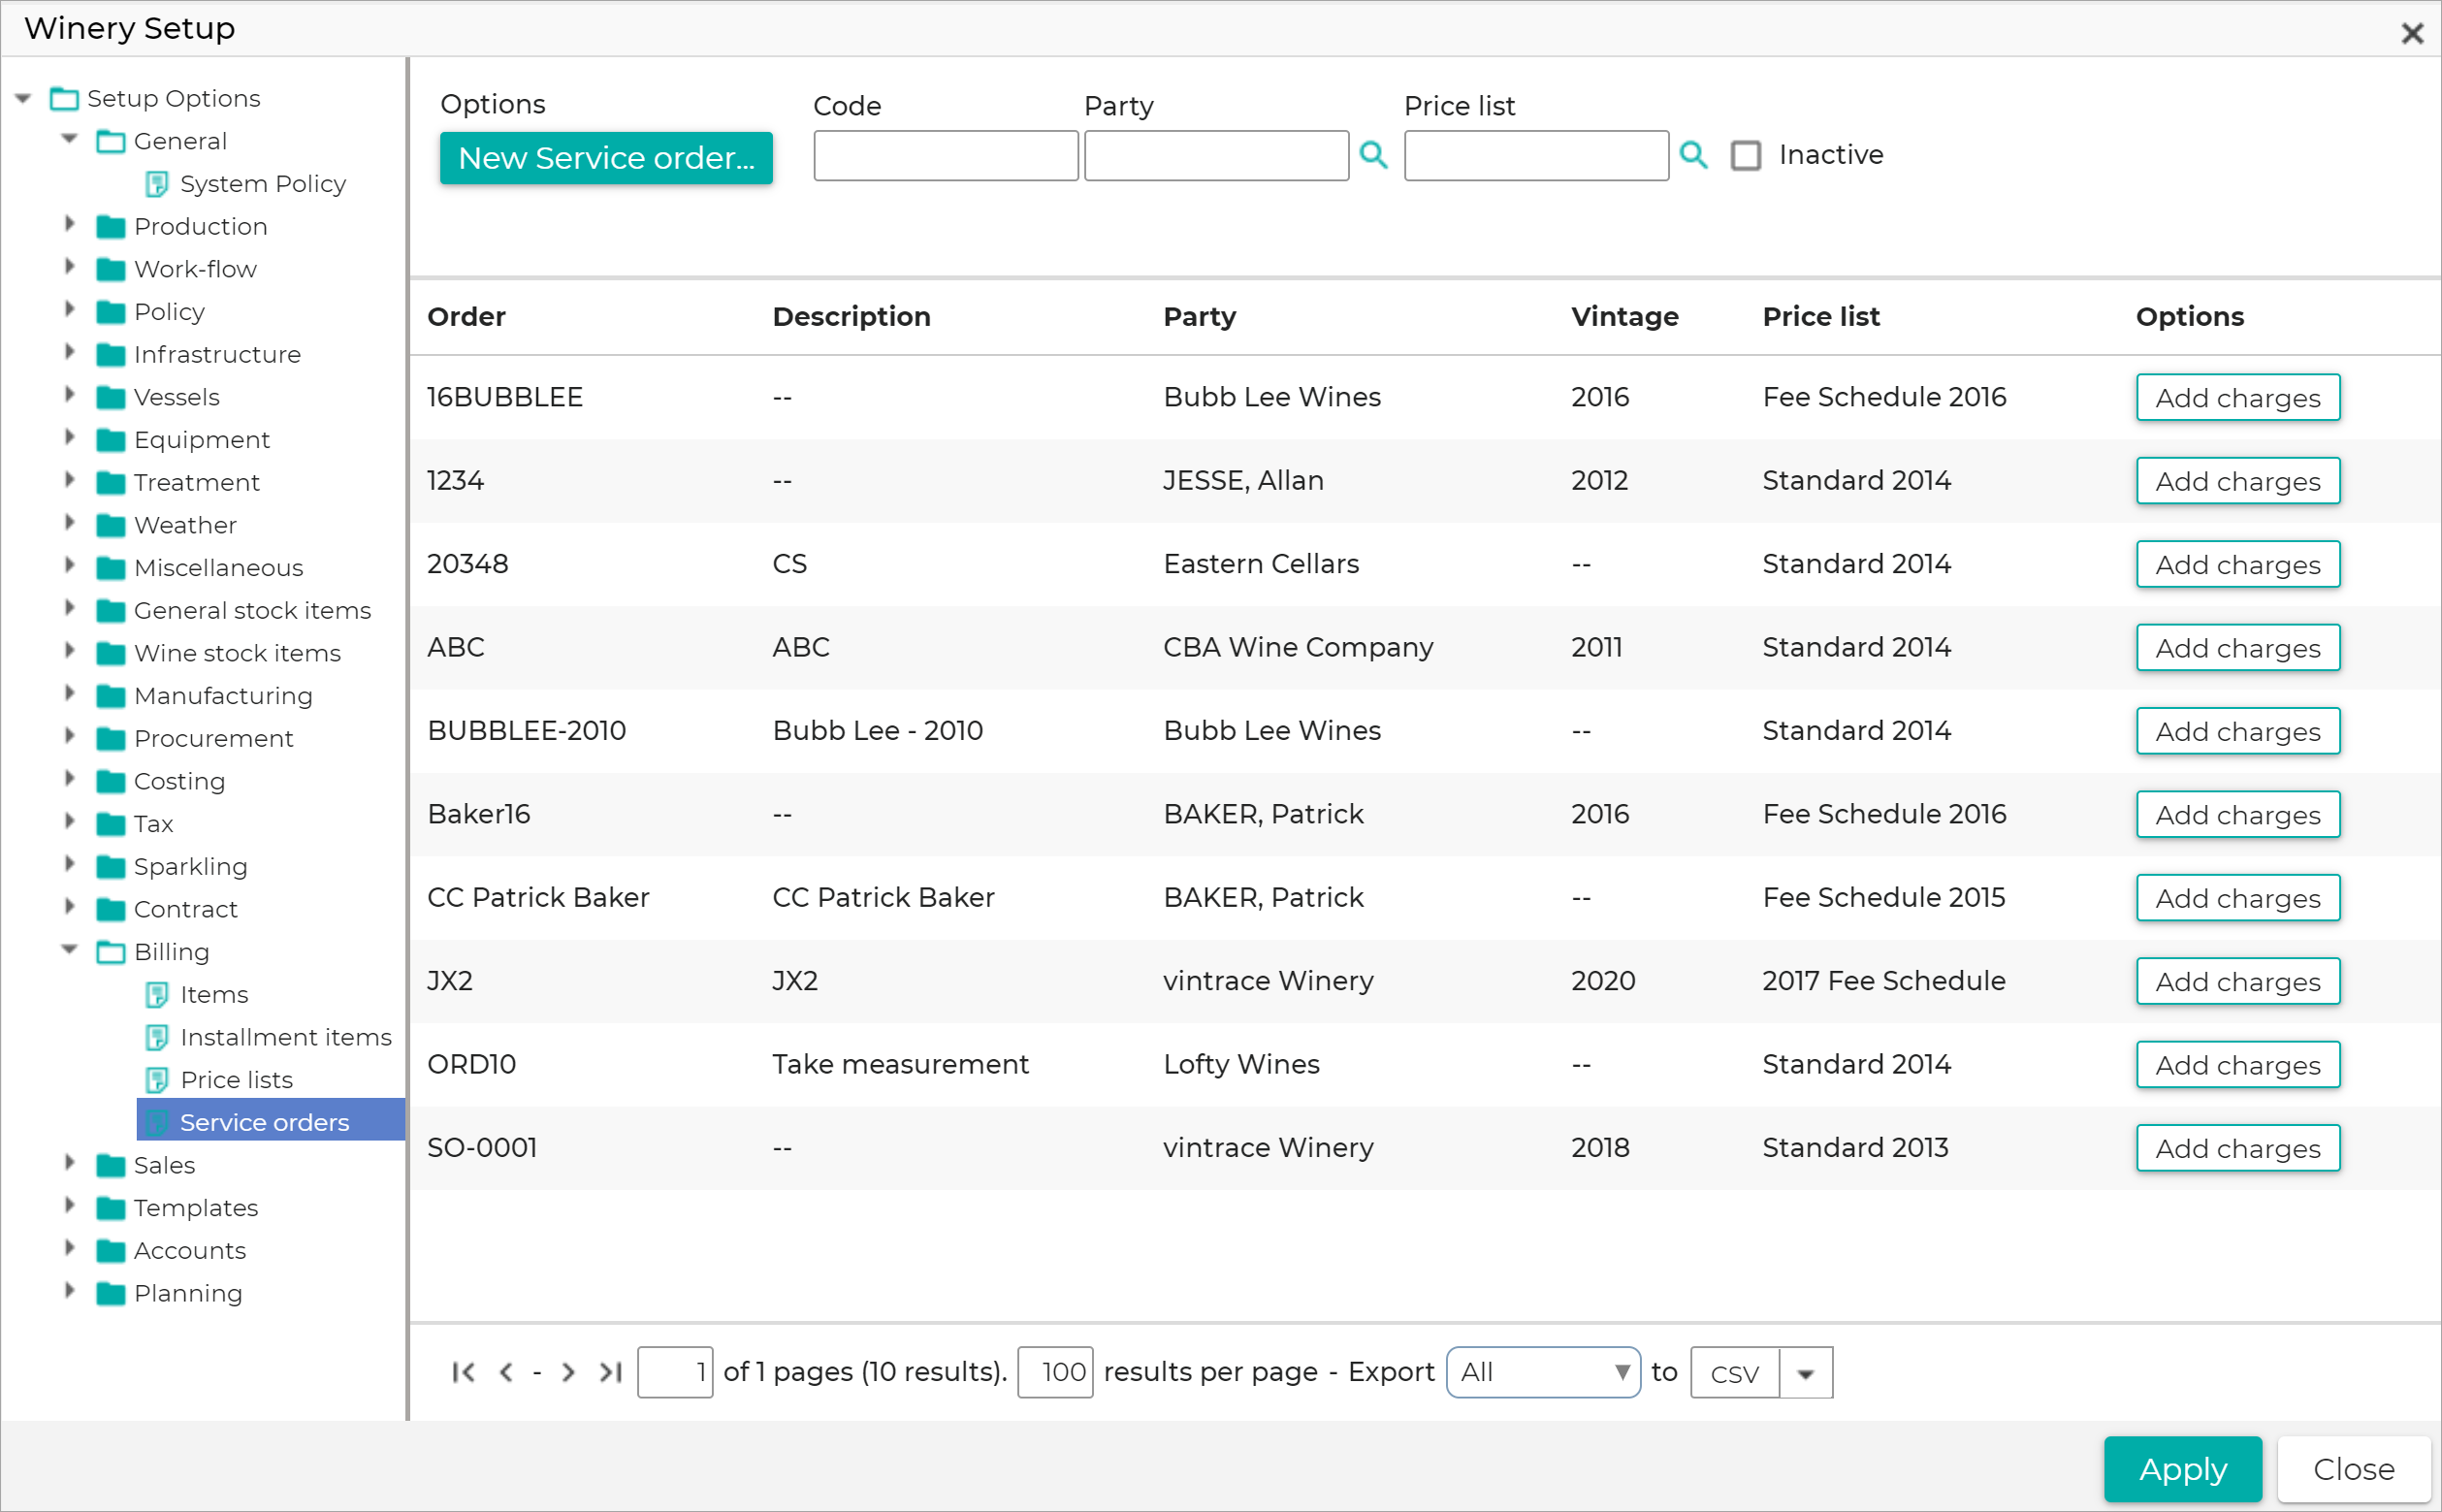Click New Service order button

[606, 158]
